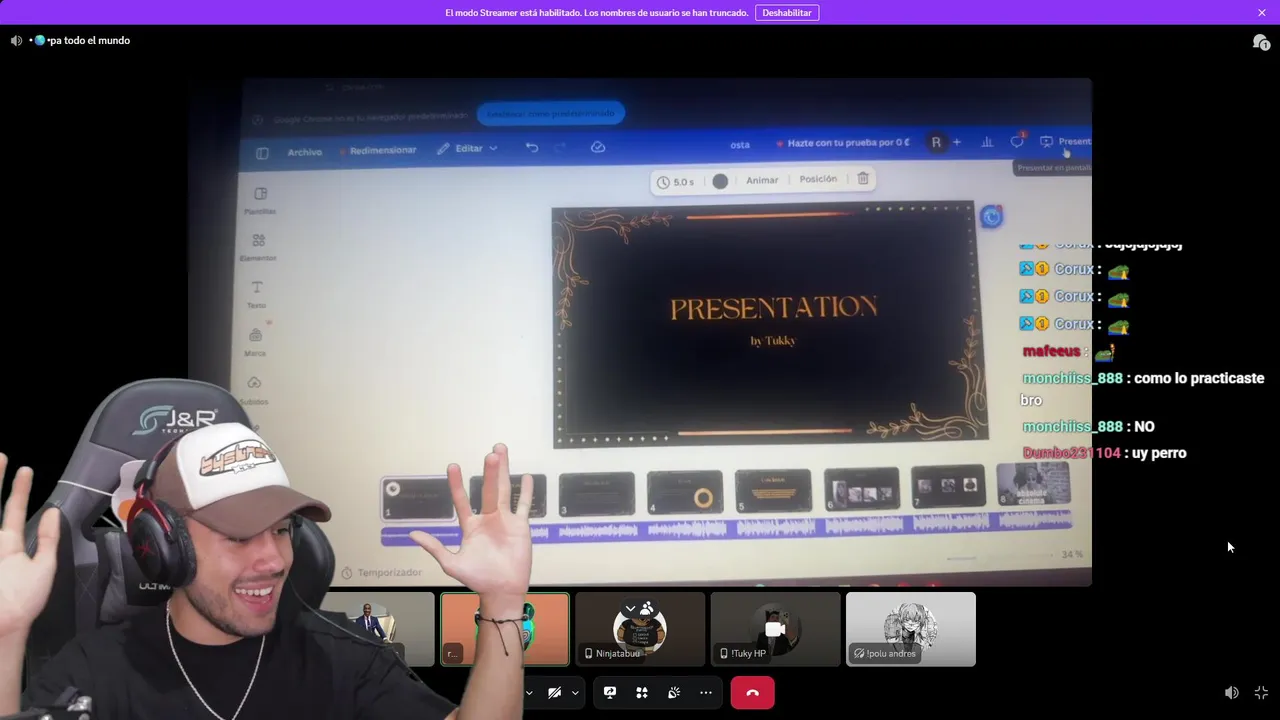The height and width of the screenshot is (720, 1280).
Task: Open the Archivo menu in Canva
Action: coord(305,152)
